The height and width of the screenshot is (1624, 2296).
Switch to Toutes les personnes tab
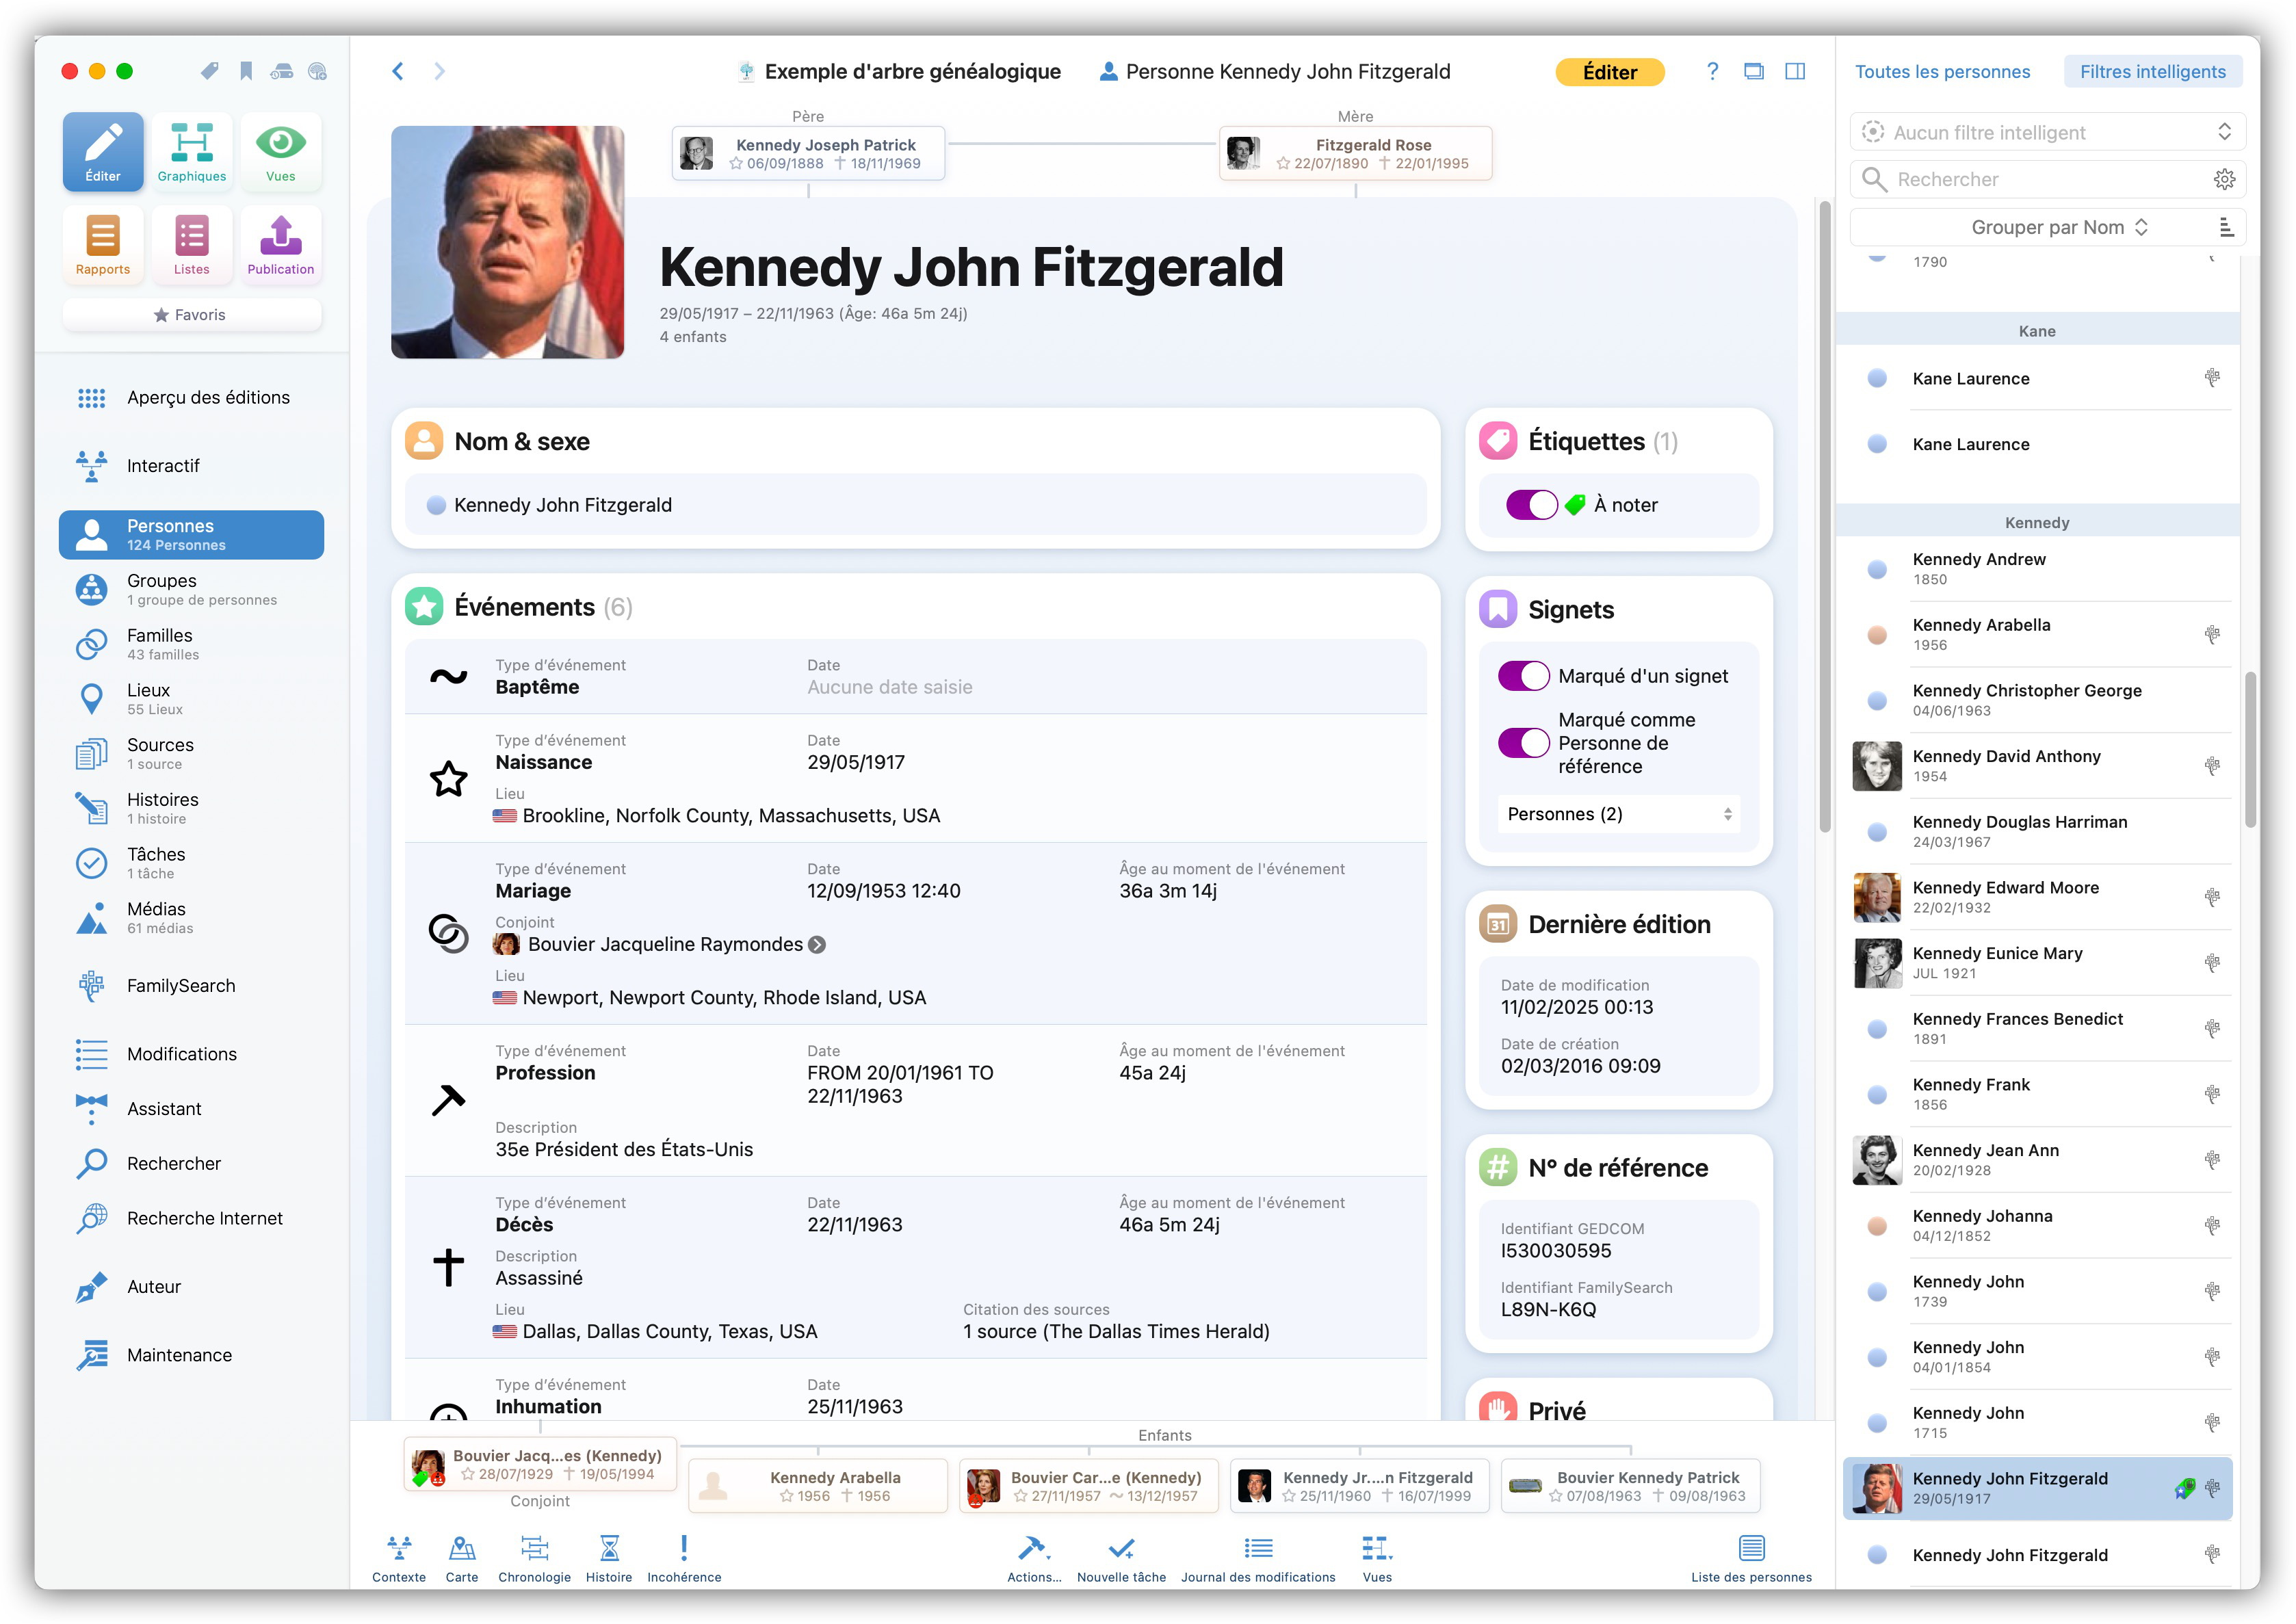(x=1942, y=71)
